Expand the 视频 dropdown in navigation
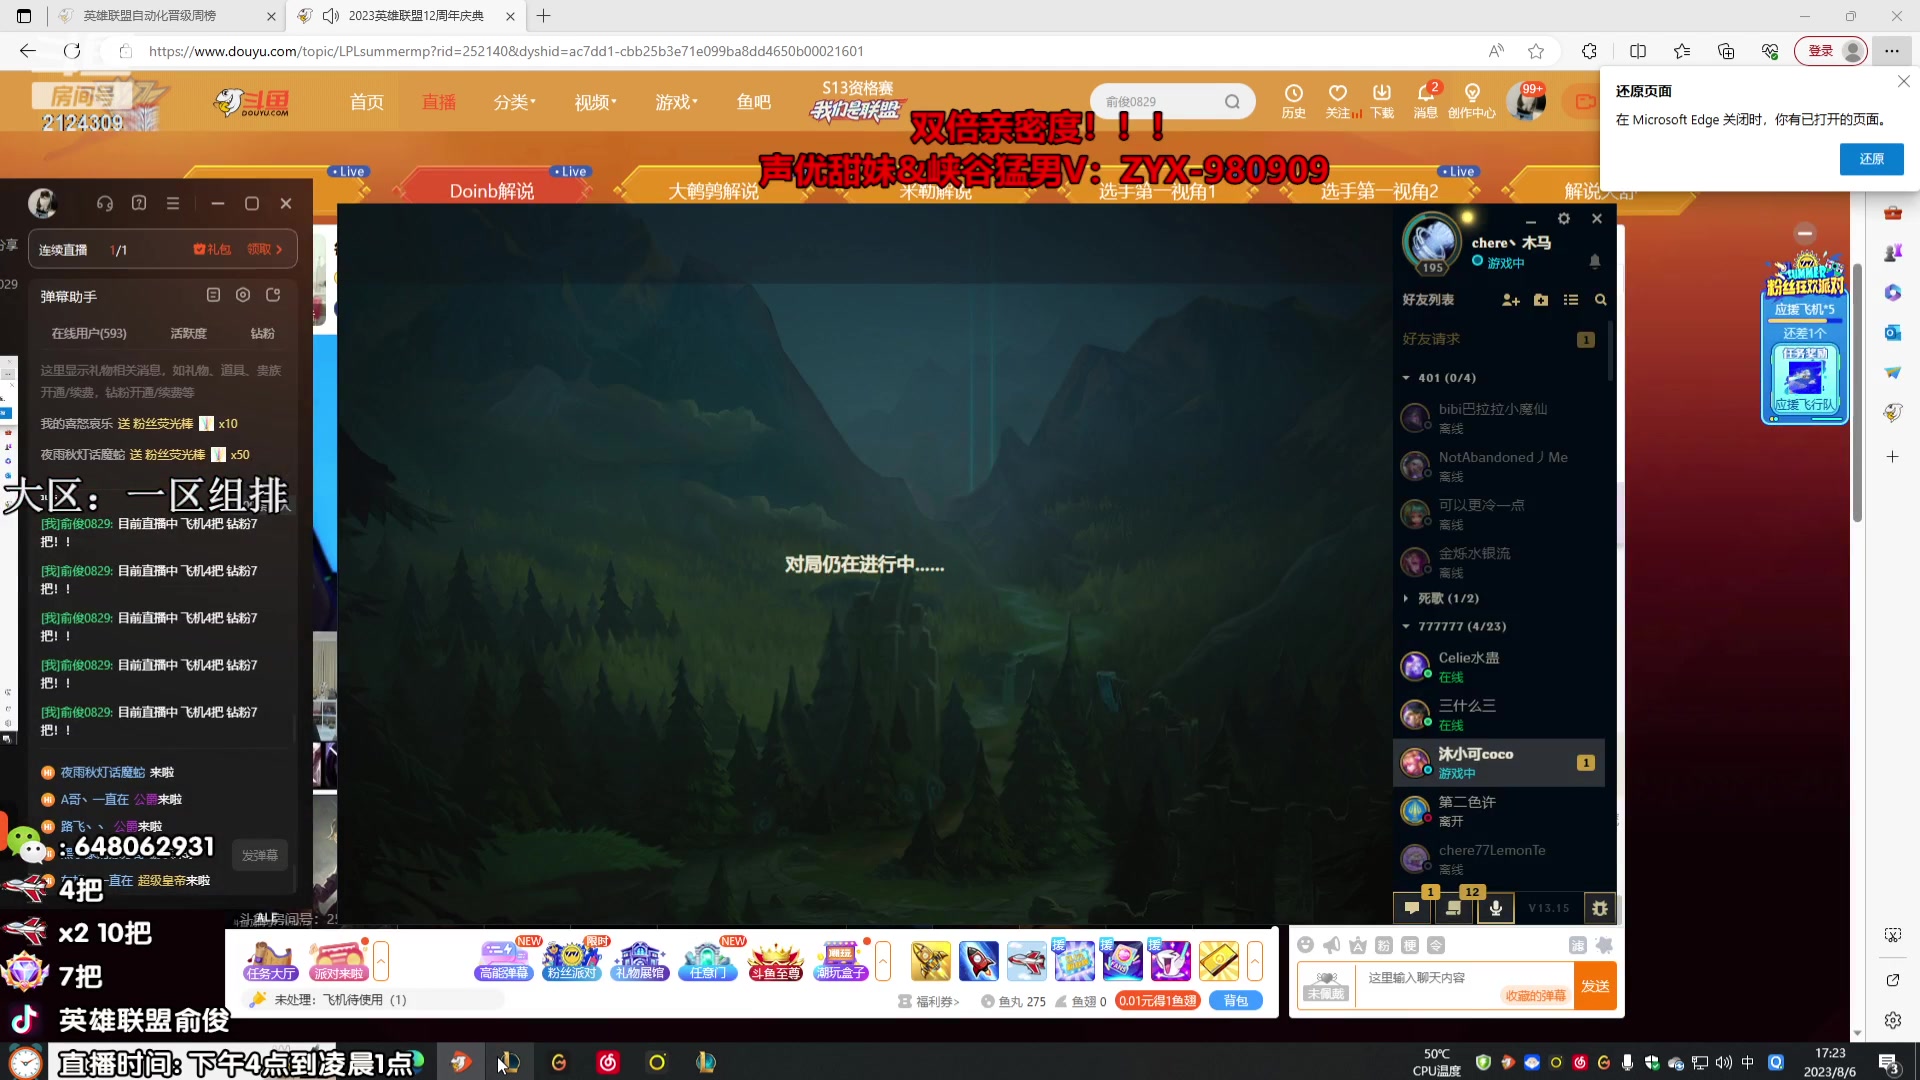The image size is (1920, 1080). click(x=595, y=102)
